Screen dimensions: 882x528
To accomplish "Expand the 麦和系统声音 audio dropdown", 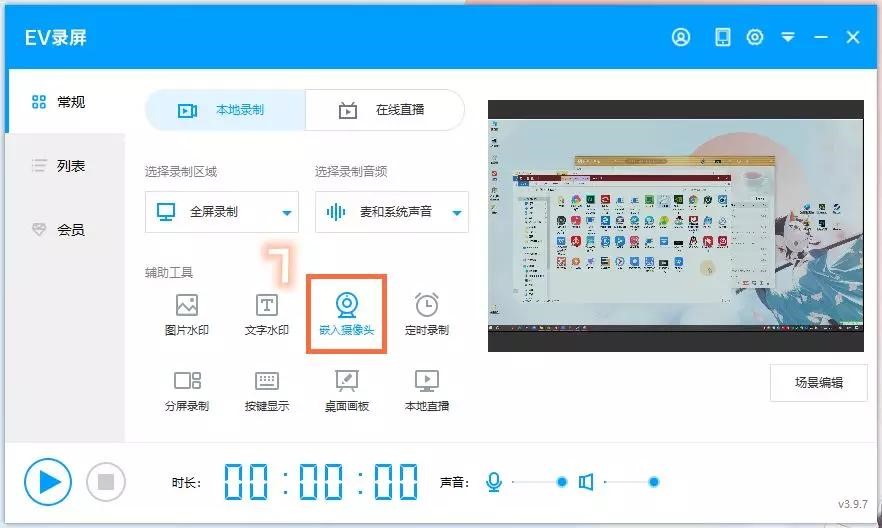I will (392, 212).
